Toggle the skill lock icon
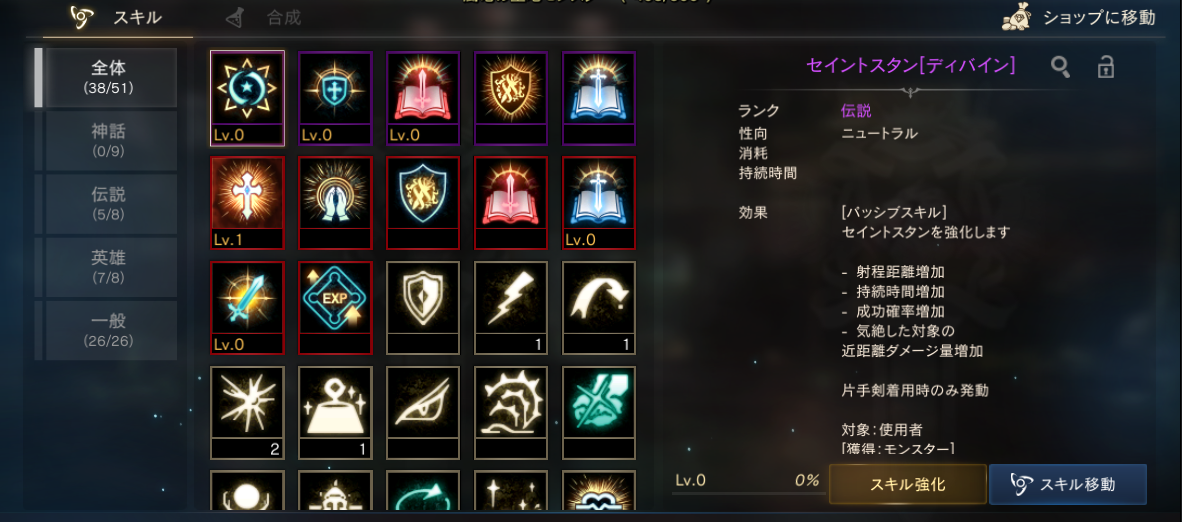Image resolution: width=1182 pixels, height=522 pixels. click(1105, 67)
